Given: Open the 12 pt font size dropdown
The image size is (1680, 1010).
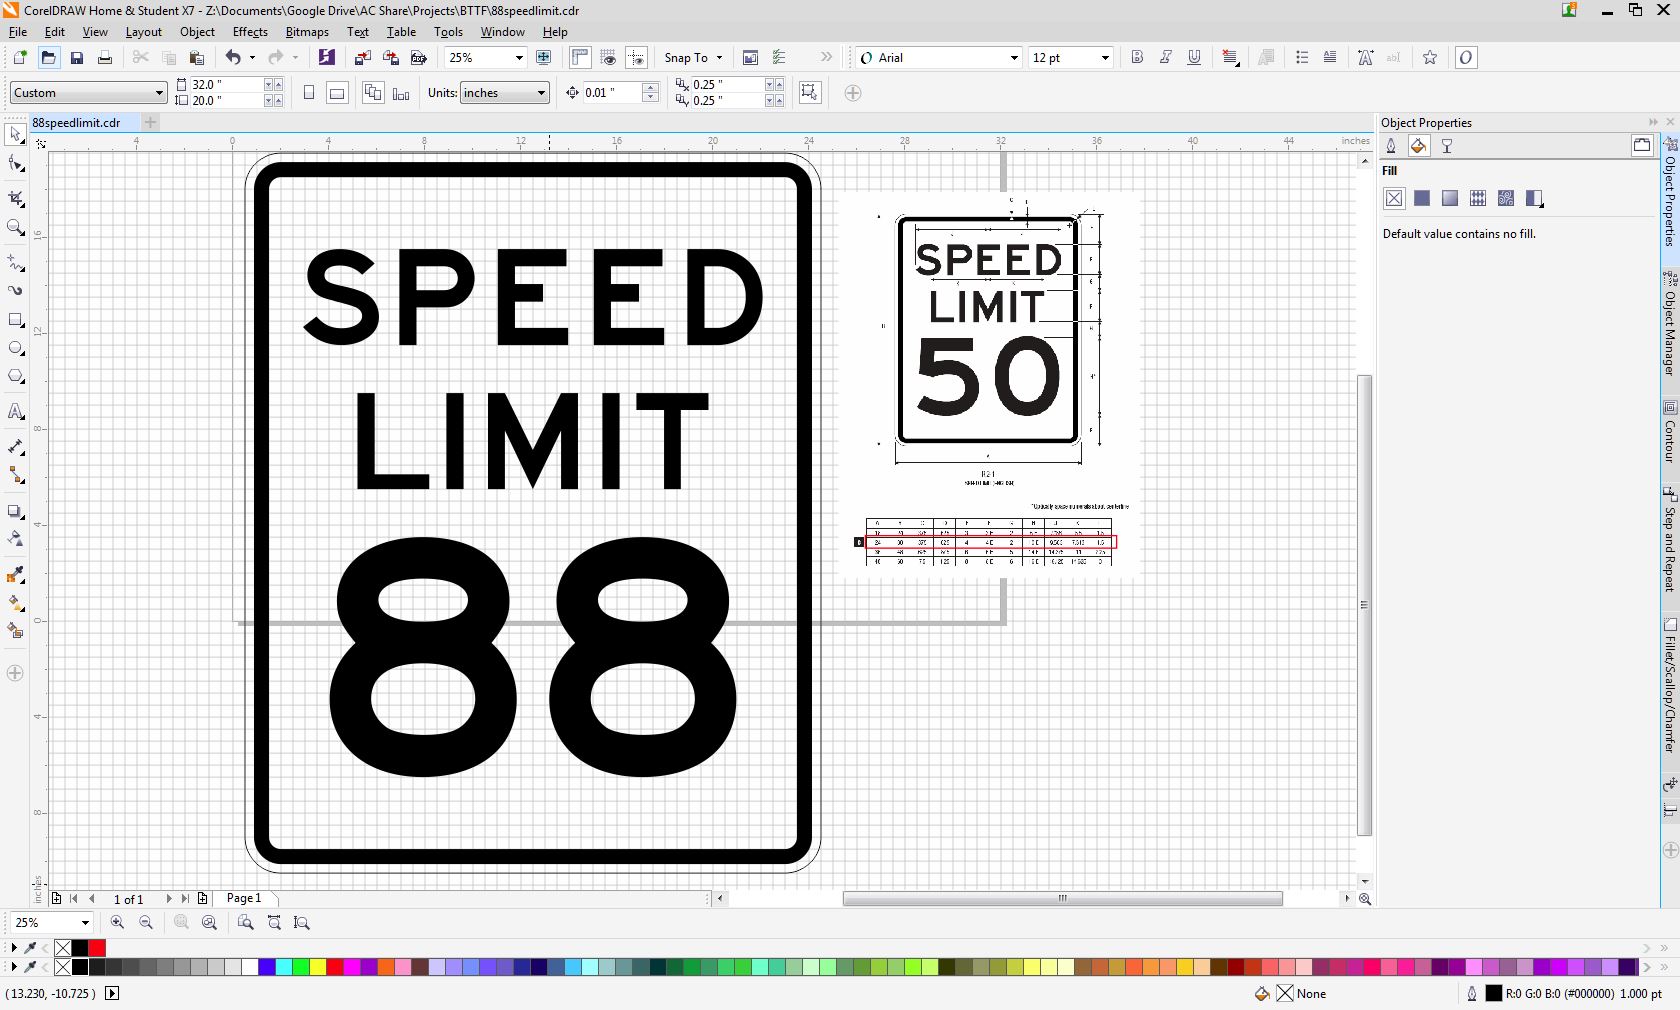Looking at the screenshot, I should coord(1105,58).
